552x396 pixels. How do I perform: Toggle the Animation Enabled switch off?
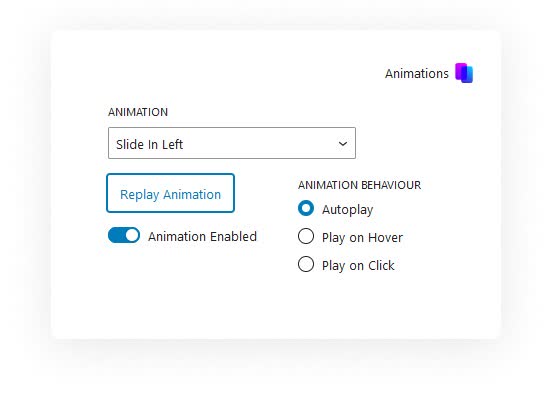pos(124,235)
